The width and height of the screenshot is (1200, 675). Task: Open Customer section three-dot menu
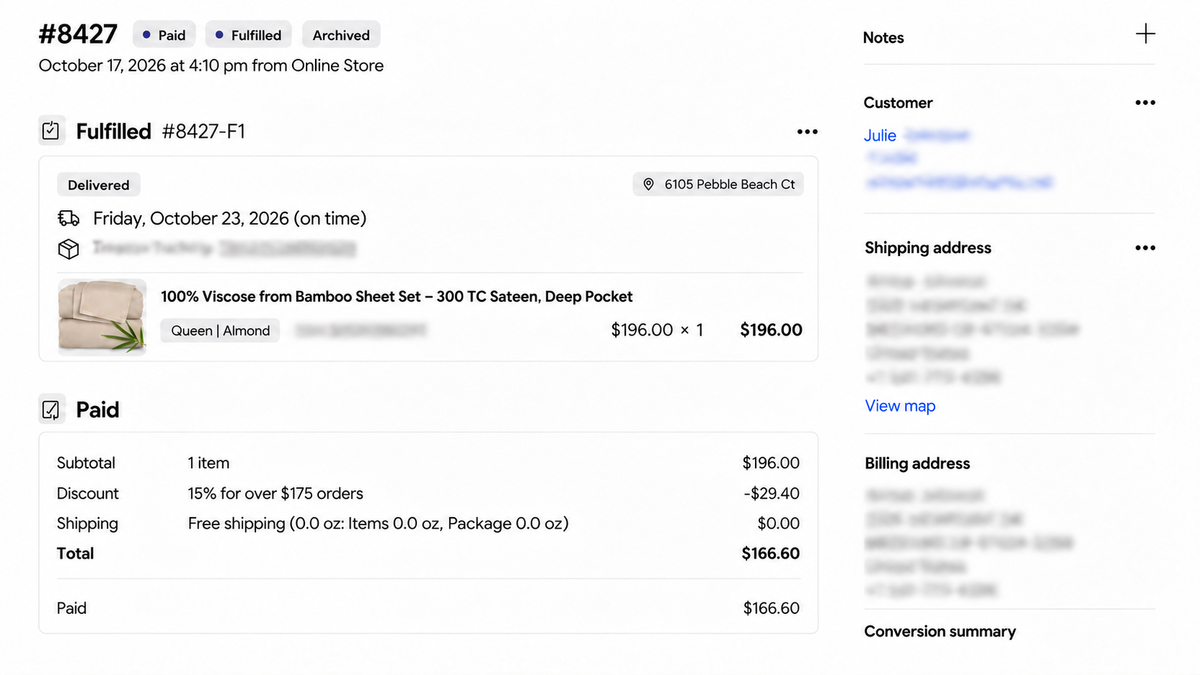click(x=1145, y=102)
